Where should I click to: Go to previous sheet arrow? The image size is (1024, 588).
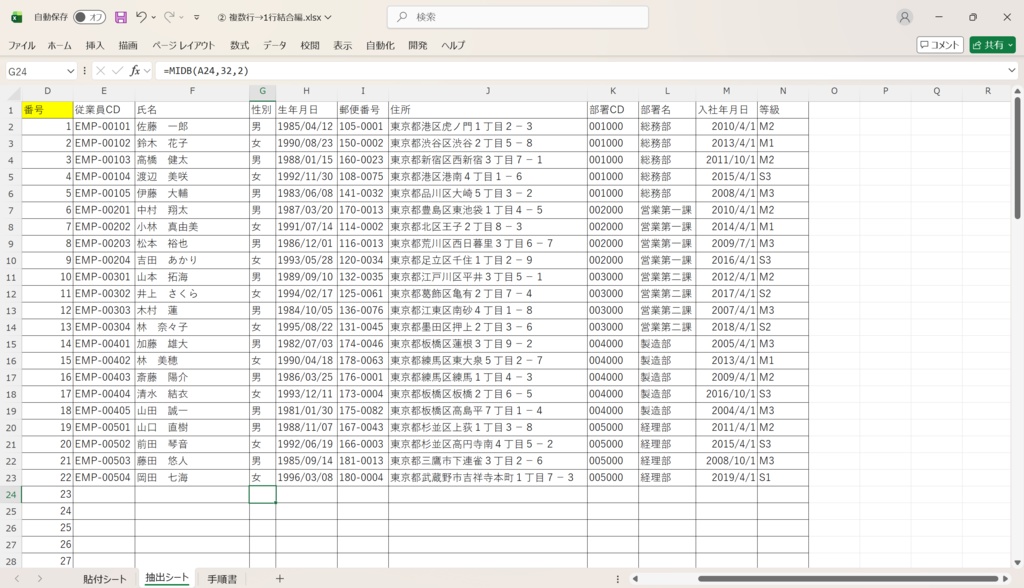click(x=18, y=579)
